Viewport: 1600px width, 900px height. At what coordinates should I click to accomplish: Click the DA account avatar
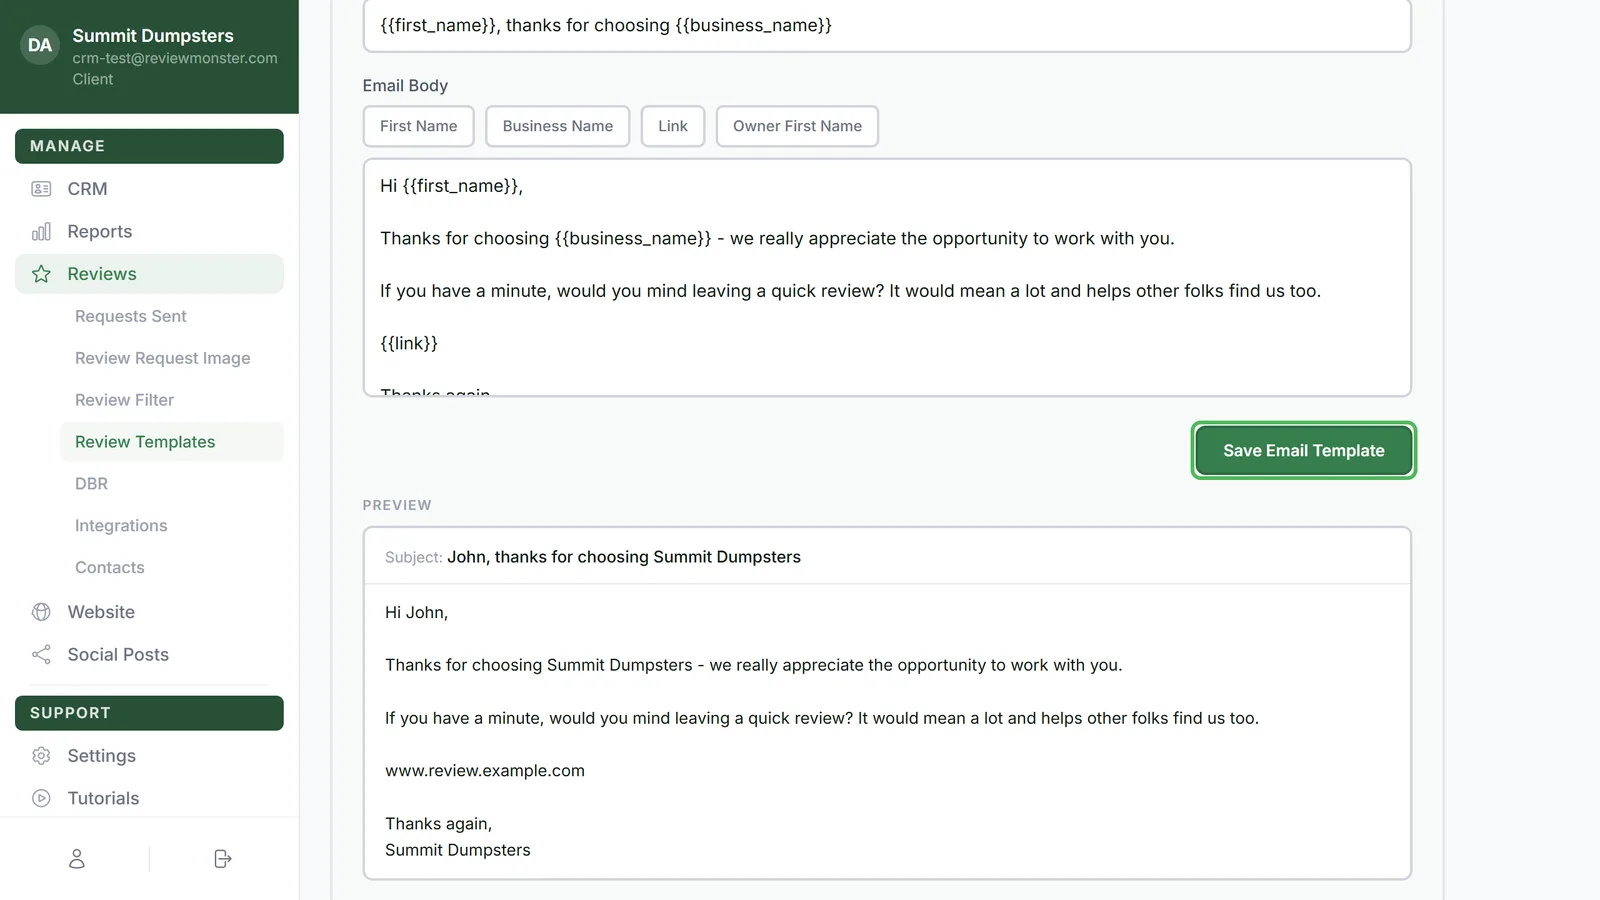coord(40,45)
